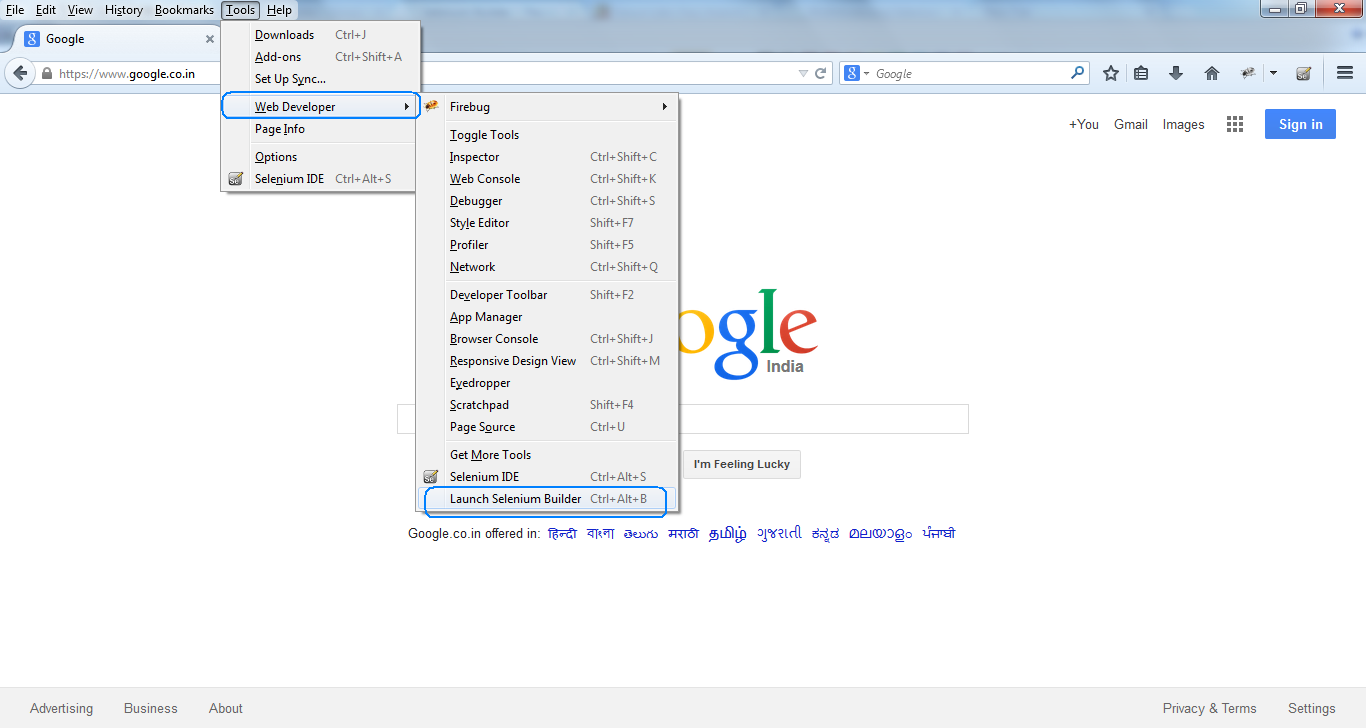
Task: Open Downloads with the arrow icon
Action: [x=1176, y=72]
